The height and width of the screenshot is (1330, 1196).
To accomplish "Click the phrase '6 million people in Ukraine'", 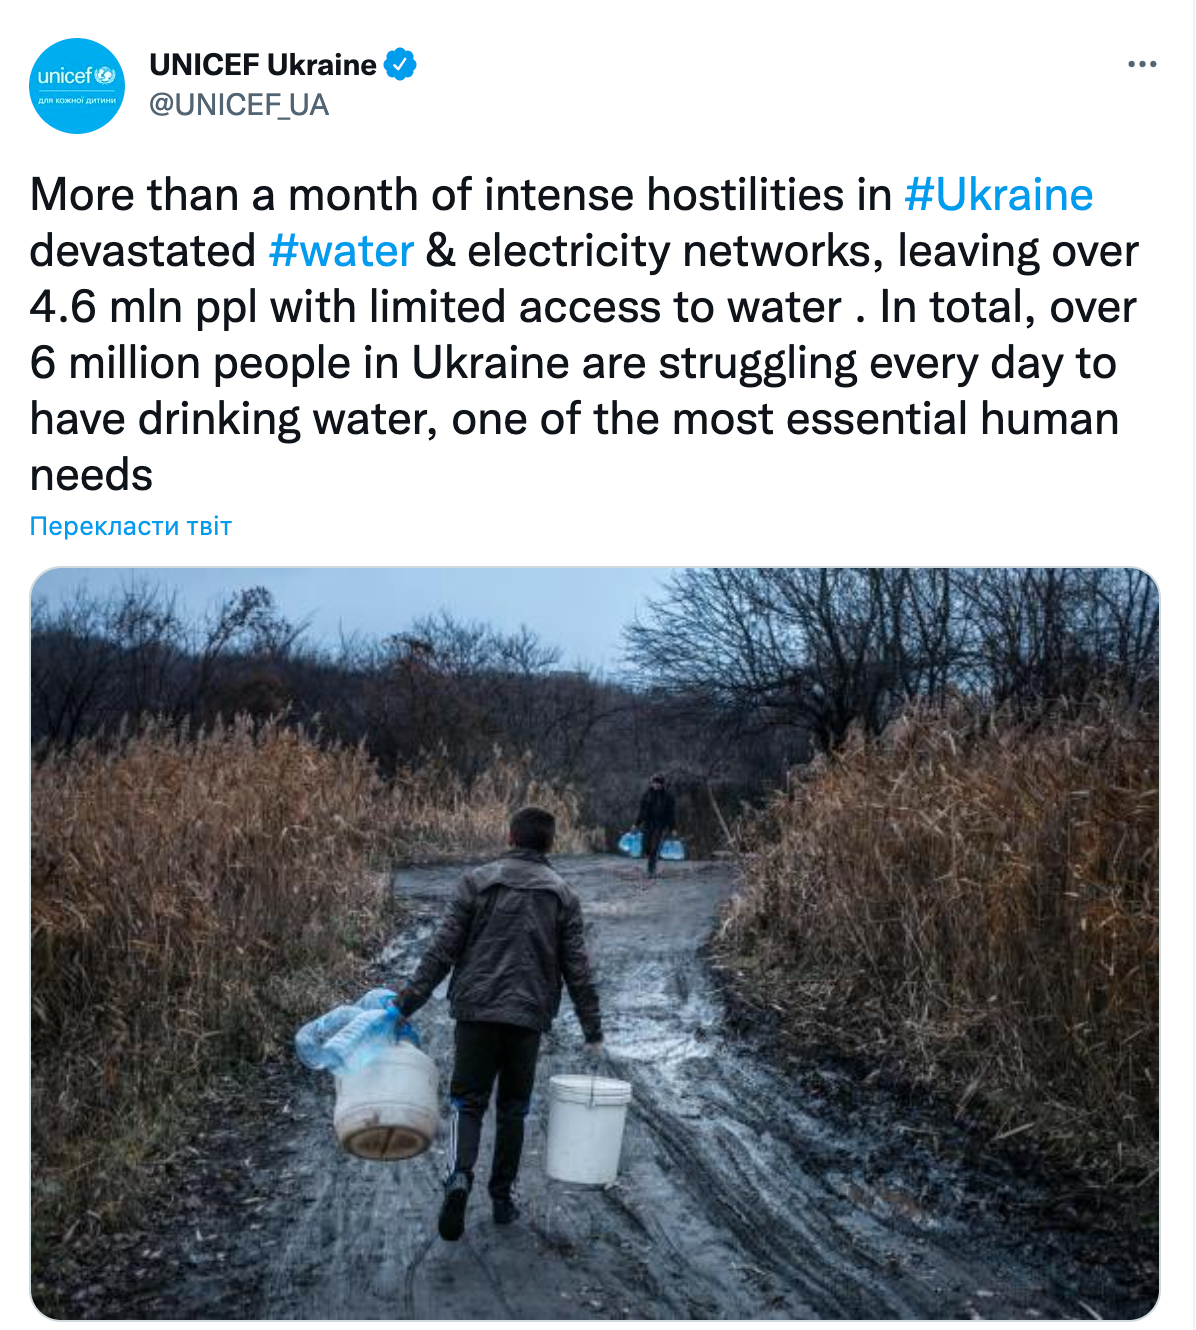I will tap(300, 363).
